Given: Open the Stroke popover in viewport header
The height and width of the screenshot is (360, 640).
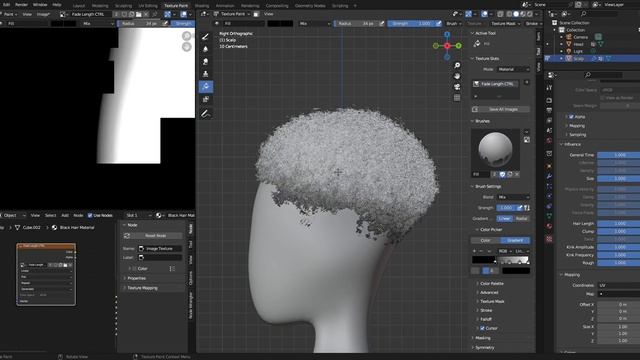Looking at the screenshot, I should click(533, 24).
